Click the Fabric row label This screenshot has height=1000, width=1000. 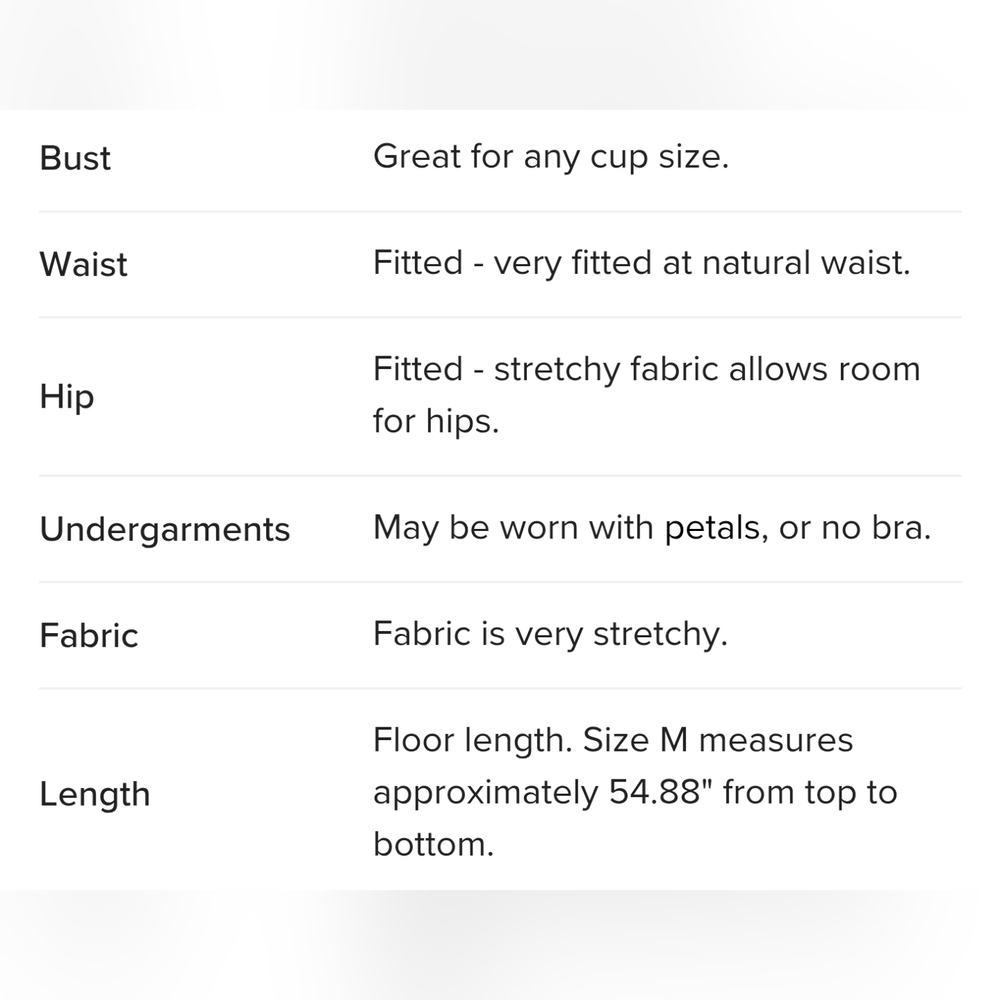click(x=89, y=635)
